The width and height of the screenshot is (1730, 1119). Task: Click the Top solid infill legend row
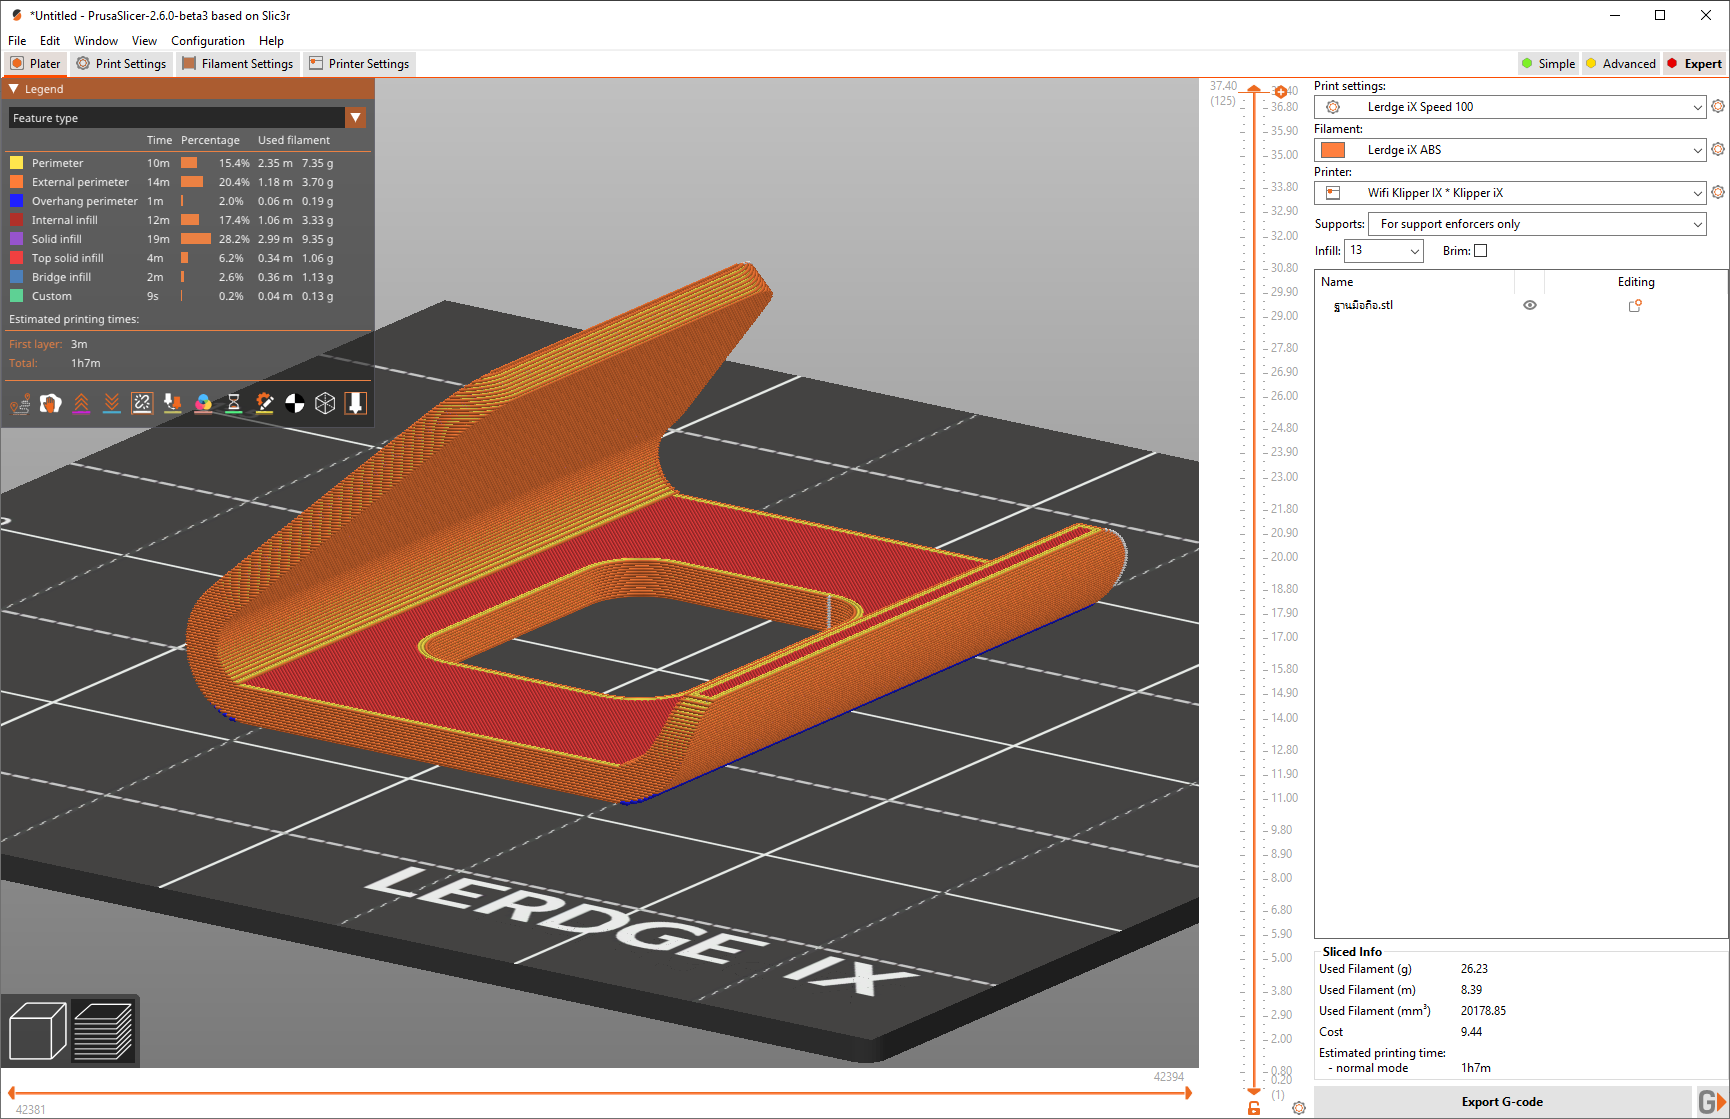click(187, 258)
